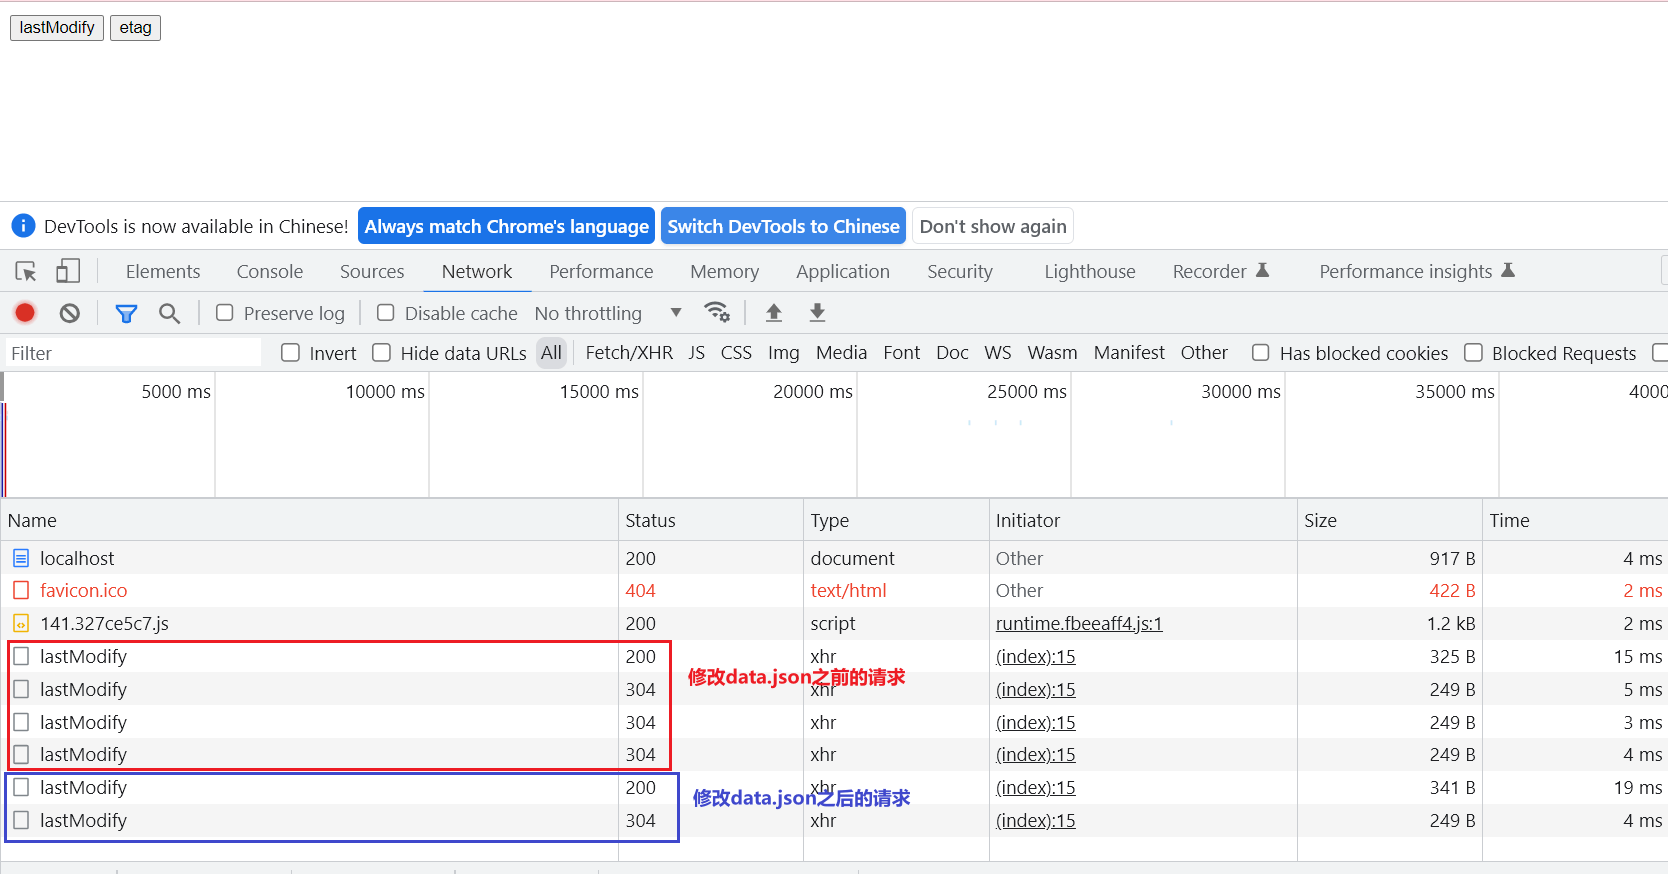This screenshot has height=874, width=1668.
Task: Click the inspect element picker icon
Action: tap(26, 271)
